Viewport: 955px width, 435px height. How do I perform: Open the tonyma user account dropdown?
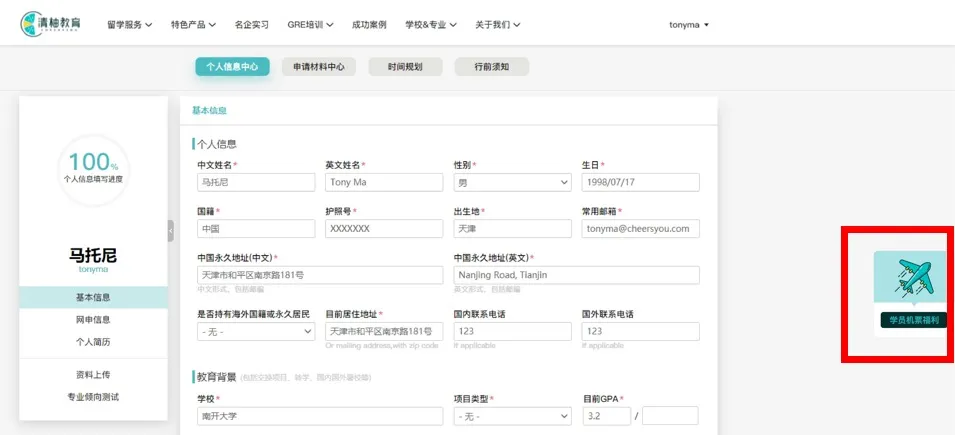point(688,25)
